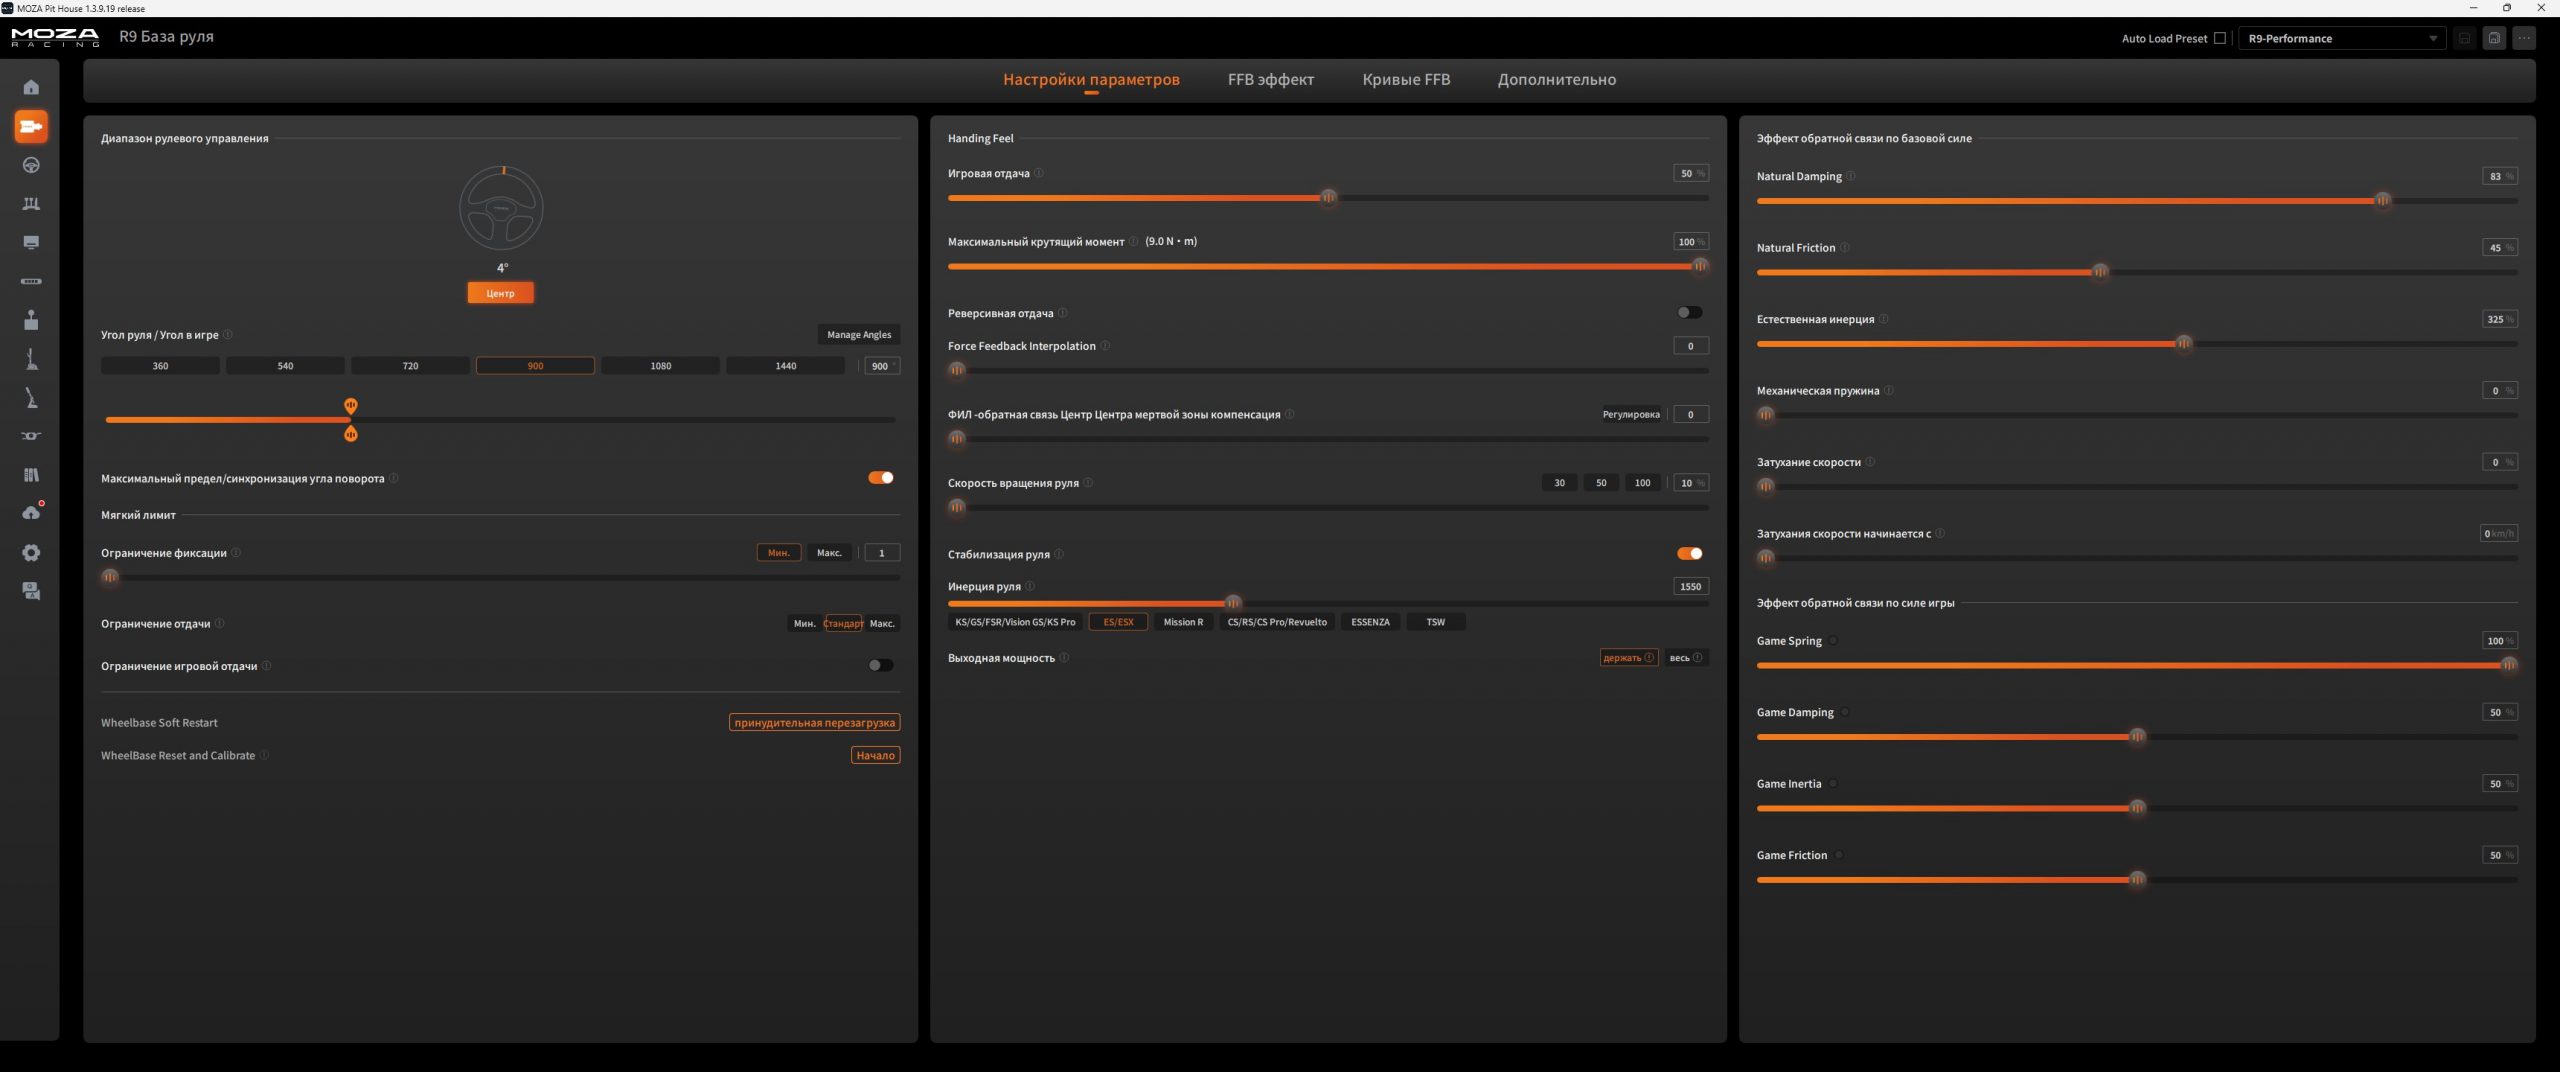This screenshot has height=1072, width=2560.
Task: Click the Естественная инерция slider handle
Action: click(2184, 344)
